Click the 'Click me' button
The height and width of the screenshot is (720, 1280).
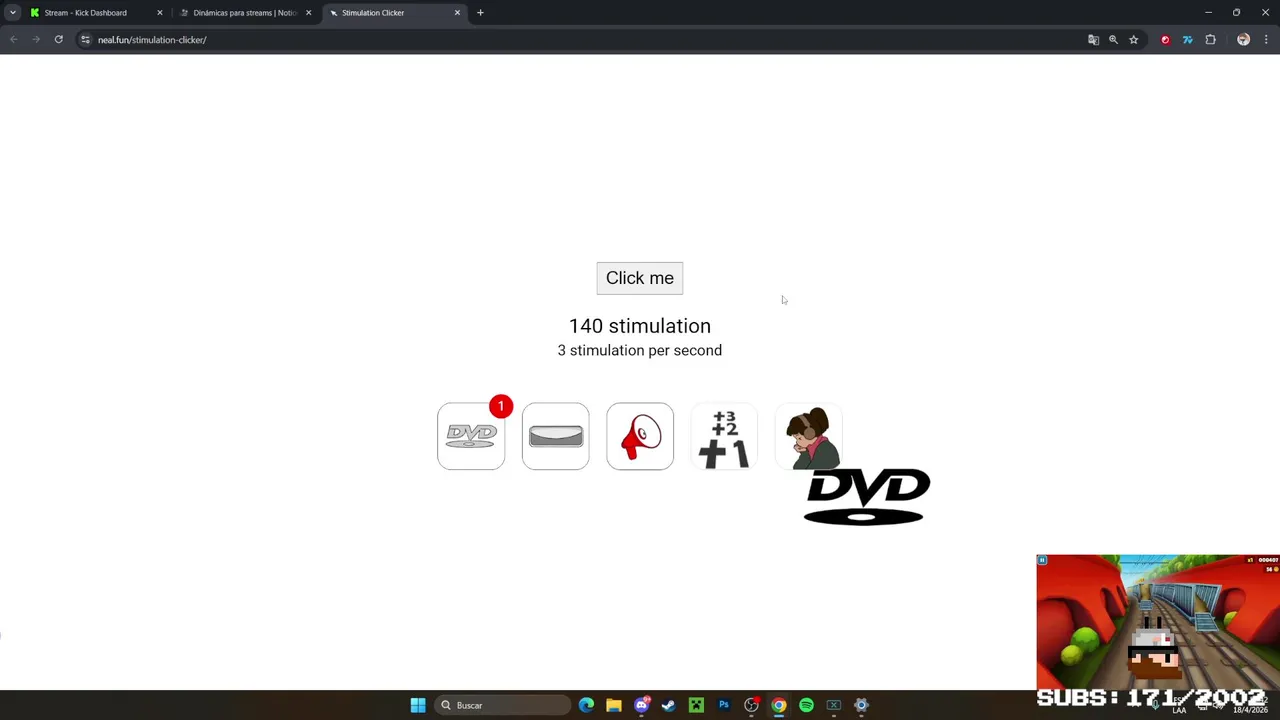pyautogui.click(x=640, y=278)
